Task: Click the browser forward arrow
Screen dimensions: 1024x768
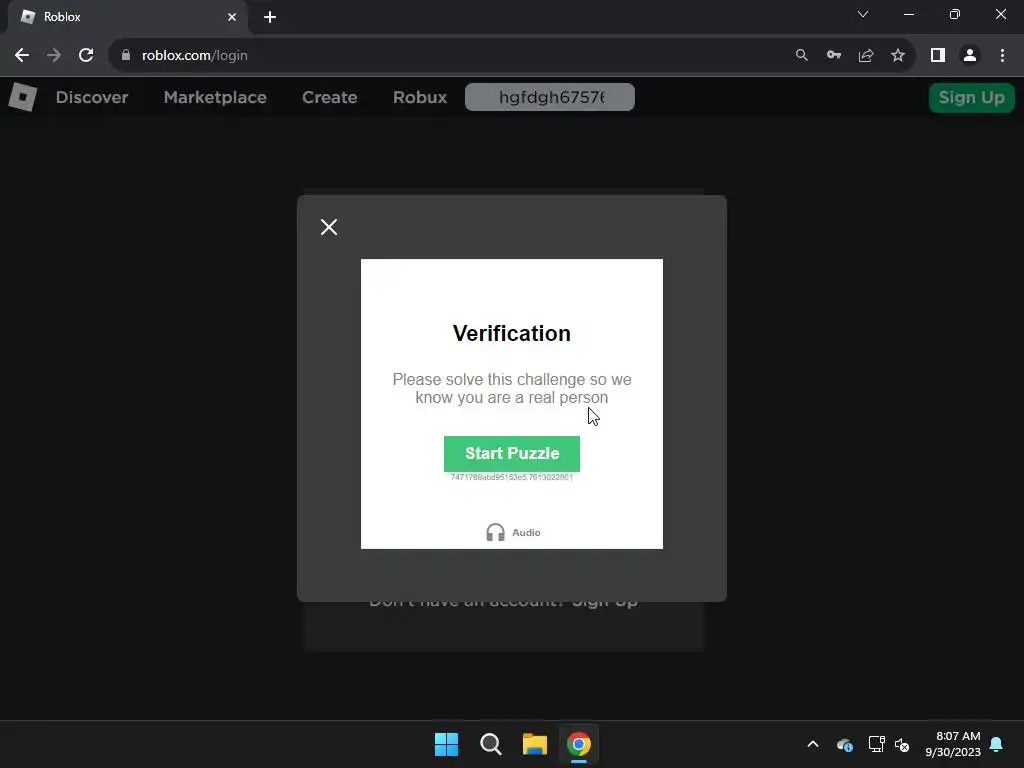Action: tap(54, 56)
